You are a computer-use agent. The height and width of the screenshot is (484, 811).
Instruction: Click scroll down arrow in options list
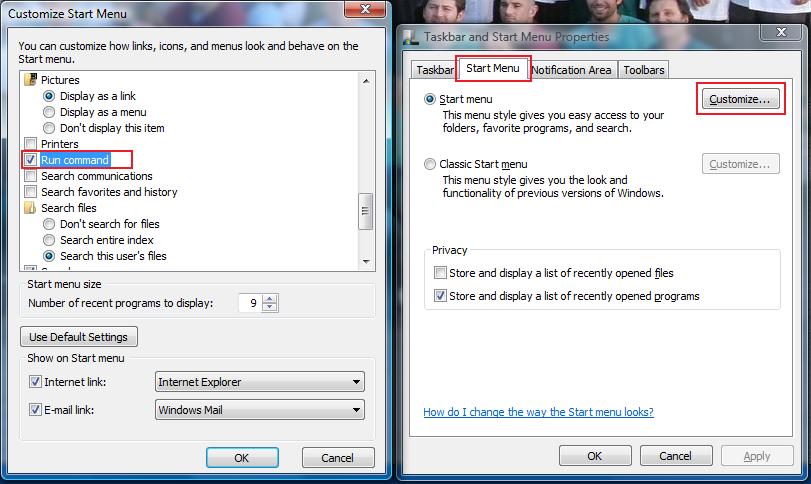pyautogui.click(x=366, y=262)
